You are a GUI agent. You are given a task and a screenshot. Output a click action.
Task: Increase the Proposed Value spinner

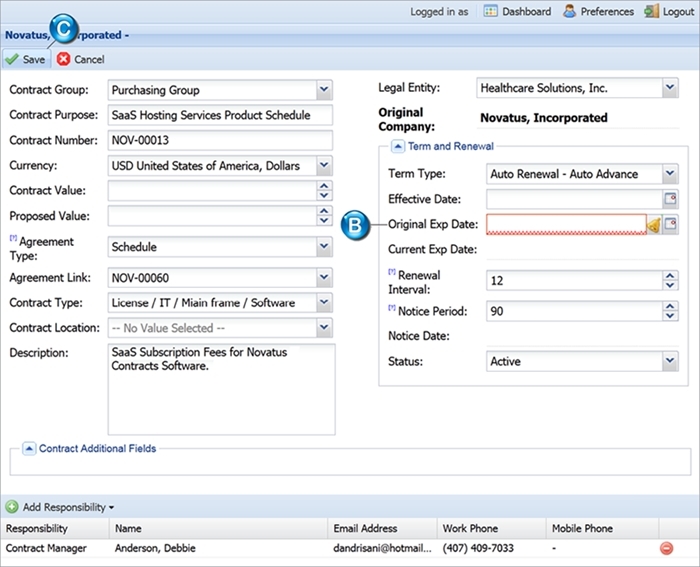pos(324,211)
